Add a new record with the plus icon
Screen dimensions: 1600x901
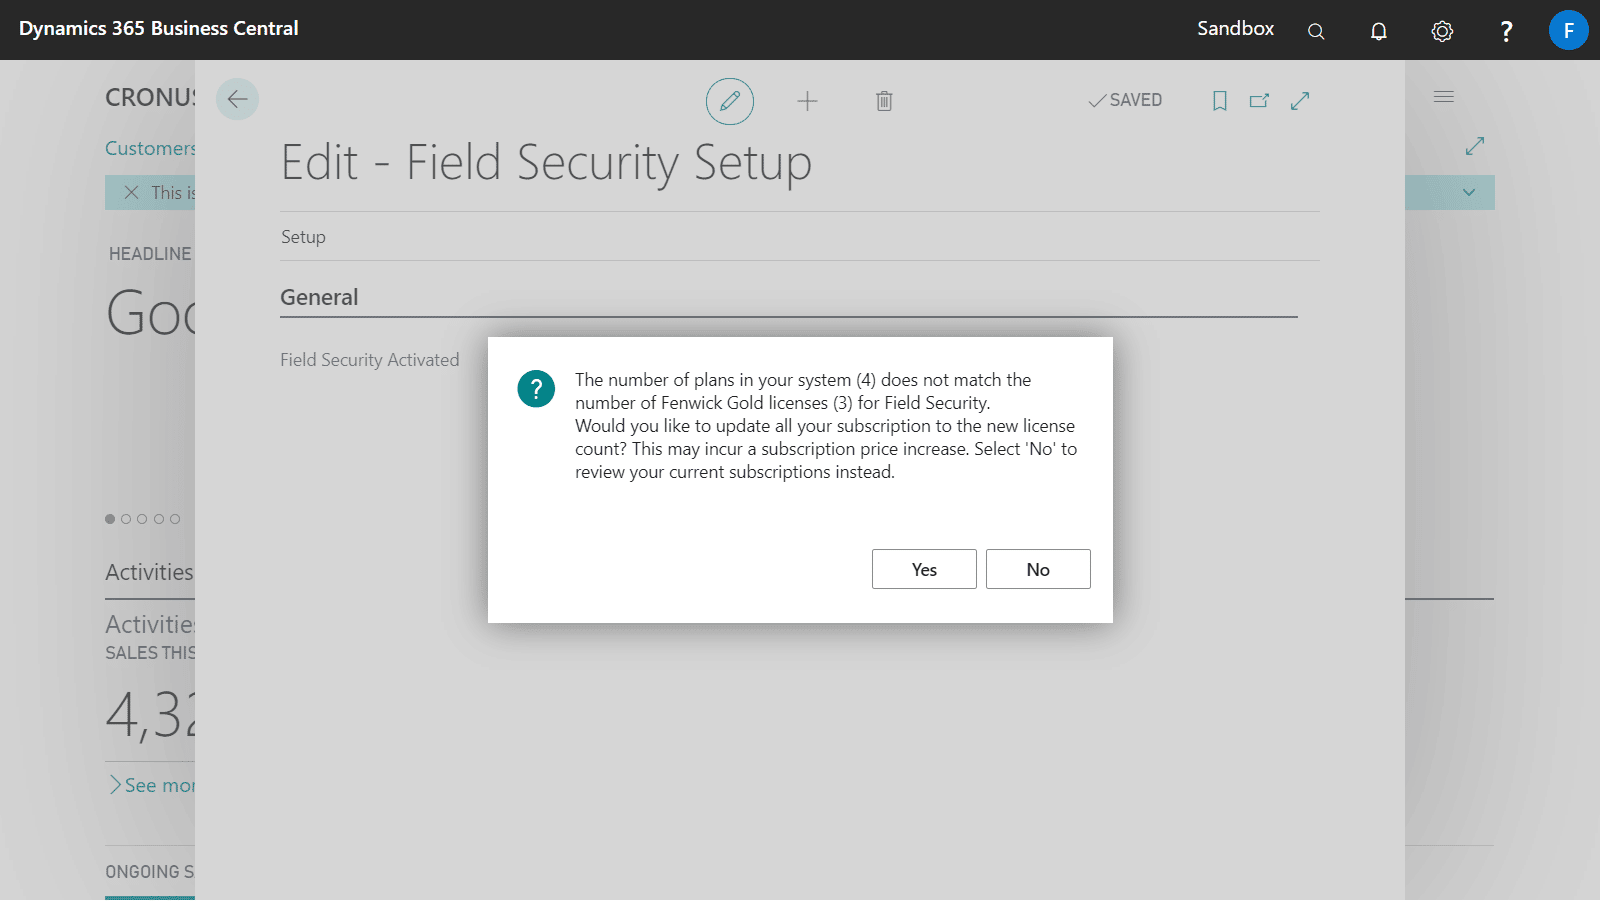coord(807,101)
